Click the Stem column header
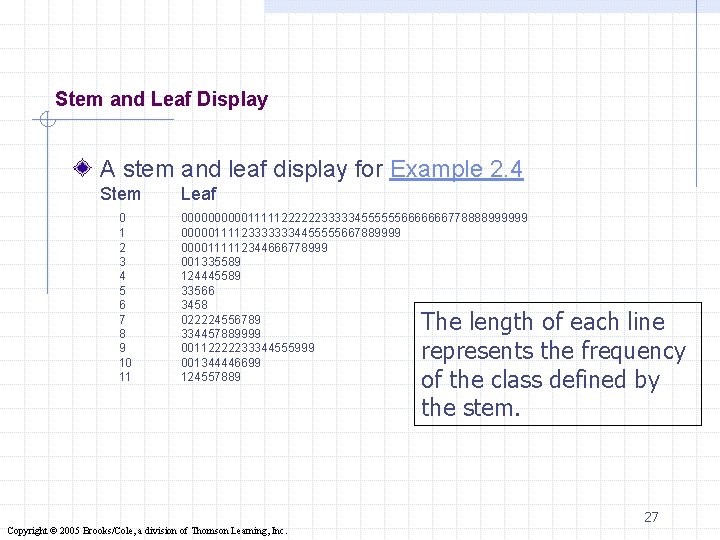The image size is (720, 540). [x=120, y=194]
